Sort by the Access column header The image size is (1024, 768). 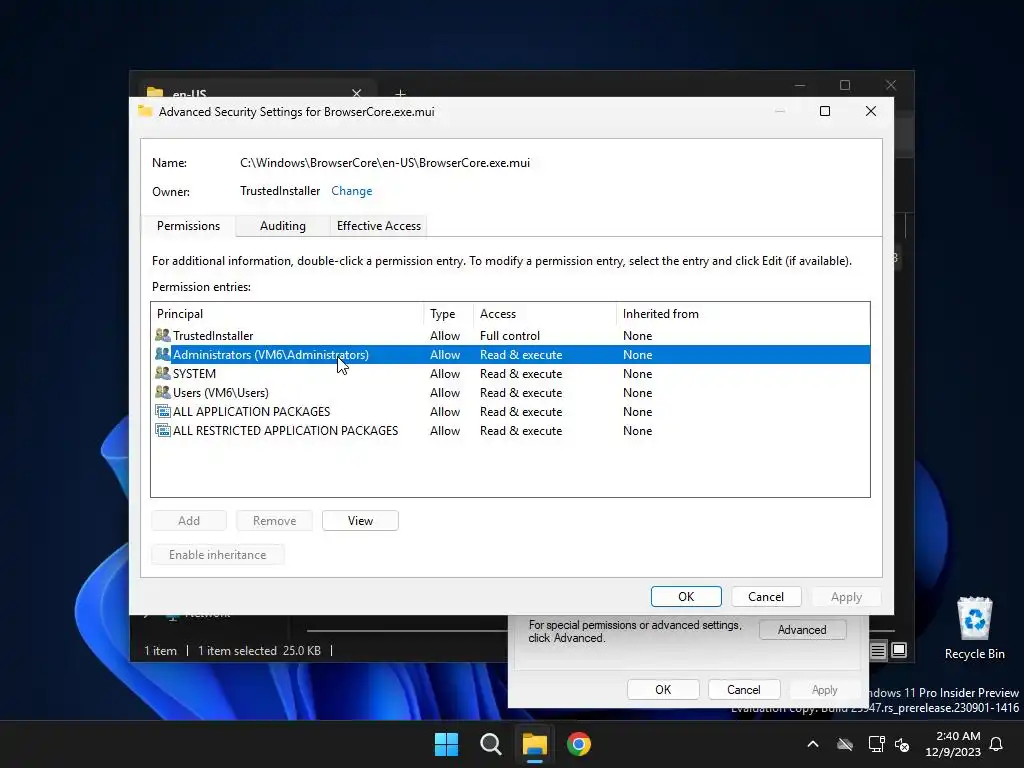(545, 314)
